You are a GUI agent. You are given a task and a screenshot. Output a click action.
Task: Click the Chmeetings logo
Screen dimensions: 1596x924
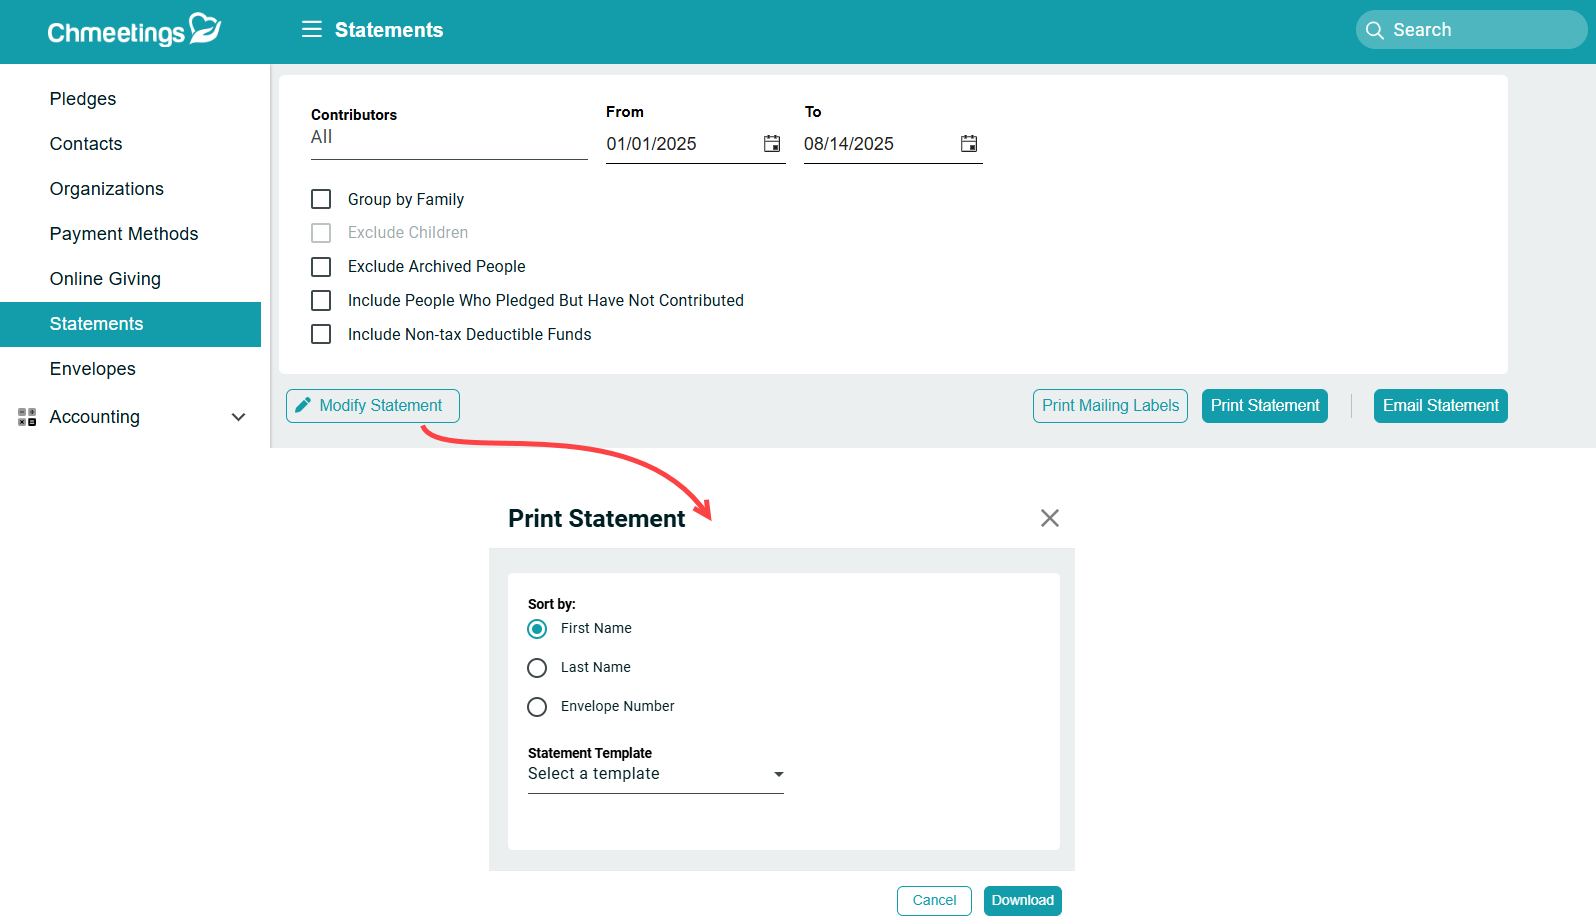134,31
